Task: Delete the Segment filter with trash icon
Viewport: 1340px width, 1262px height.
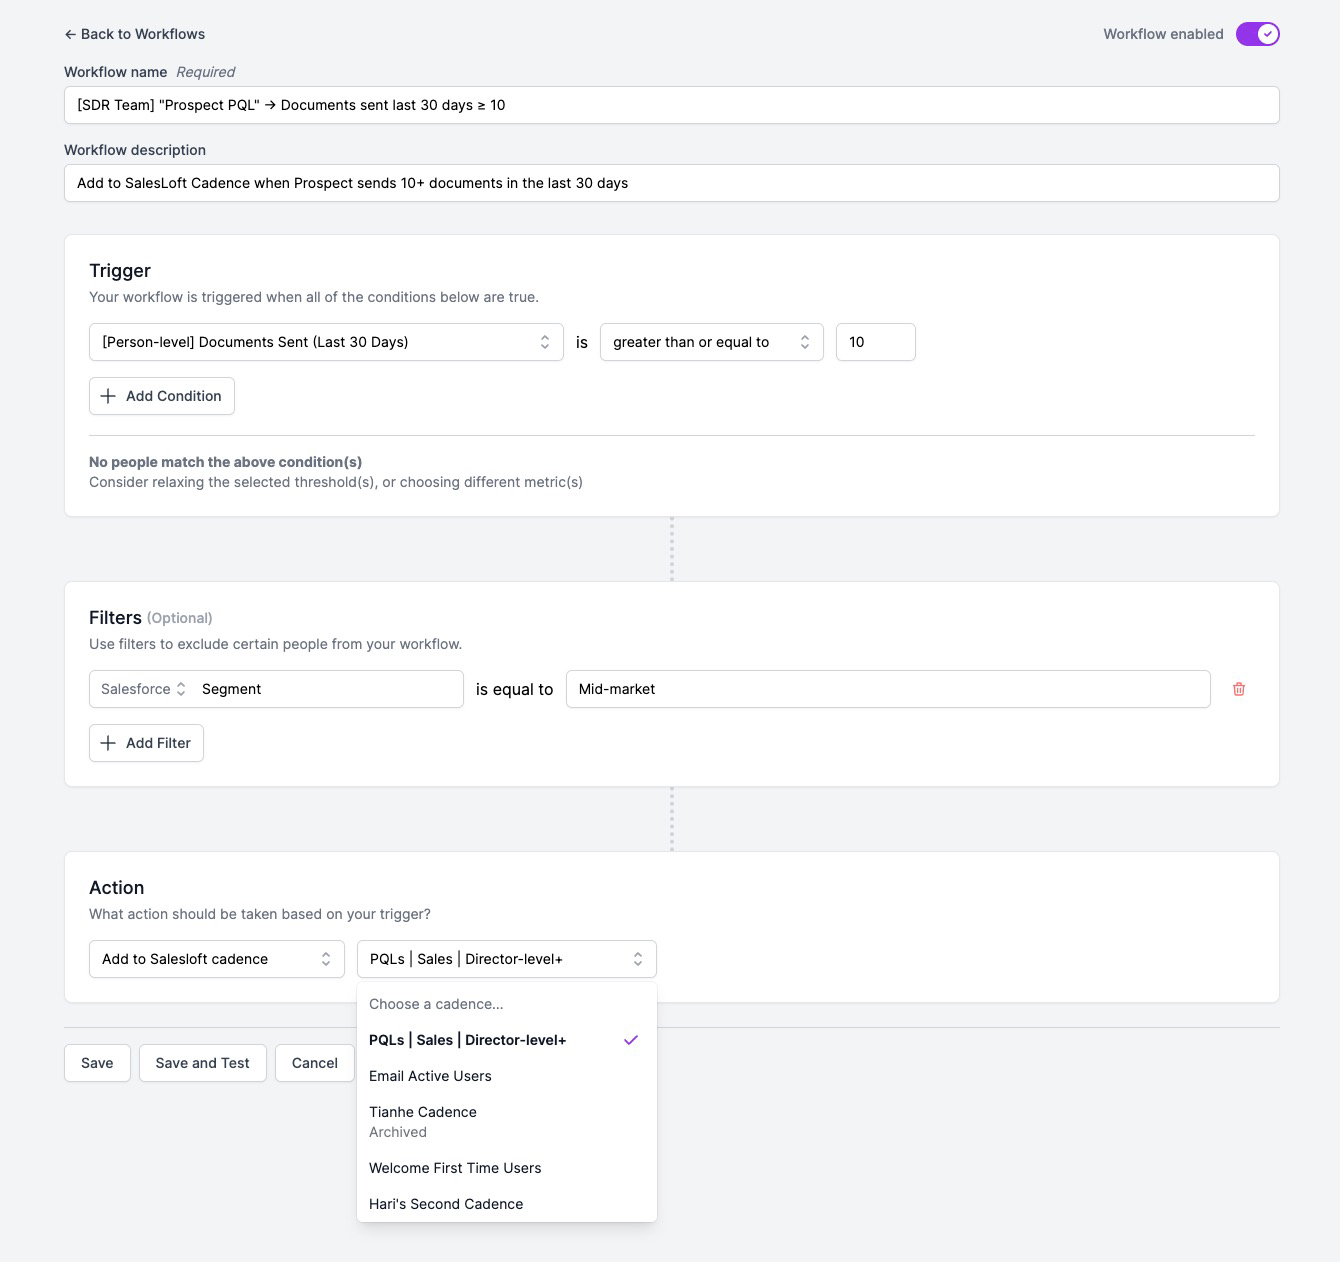Action: tap(1239, 689)
